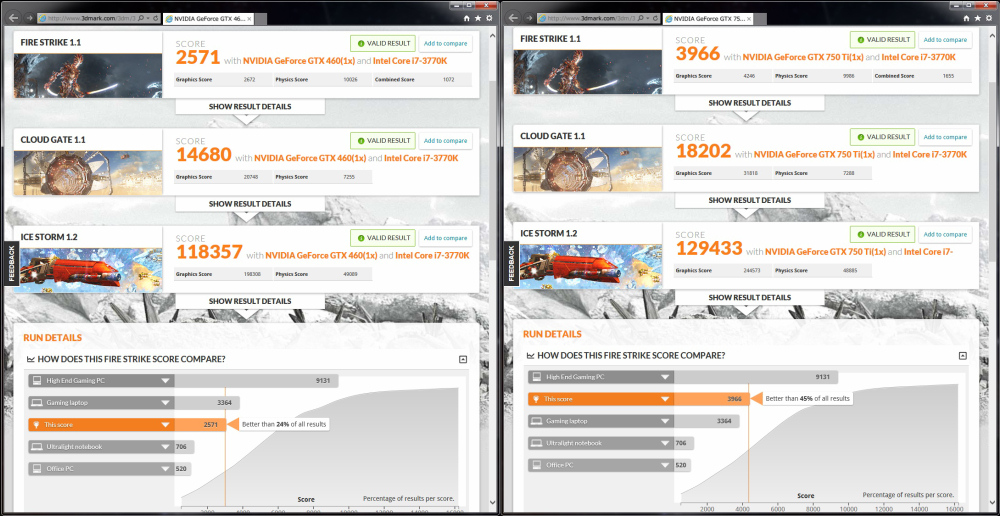The width and height of the screenshot is (1000, 516).
Task: Add GTX 750 Ti Cloud Gate result to compare
Action: coord(945,137)
